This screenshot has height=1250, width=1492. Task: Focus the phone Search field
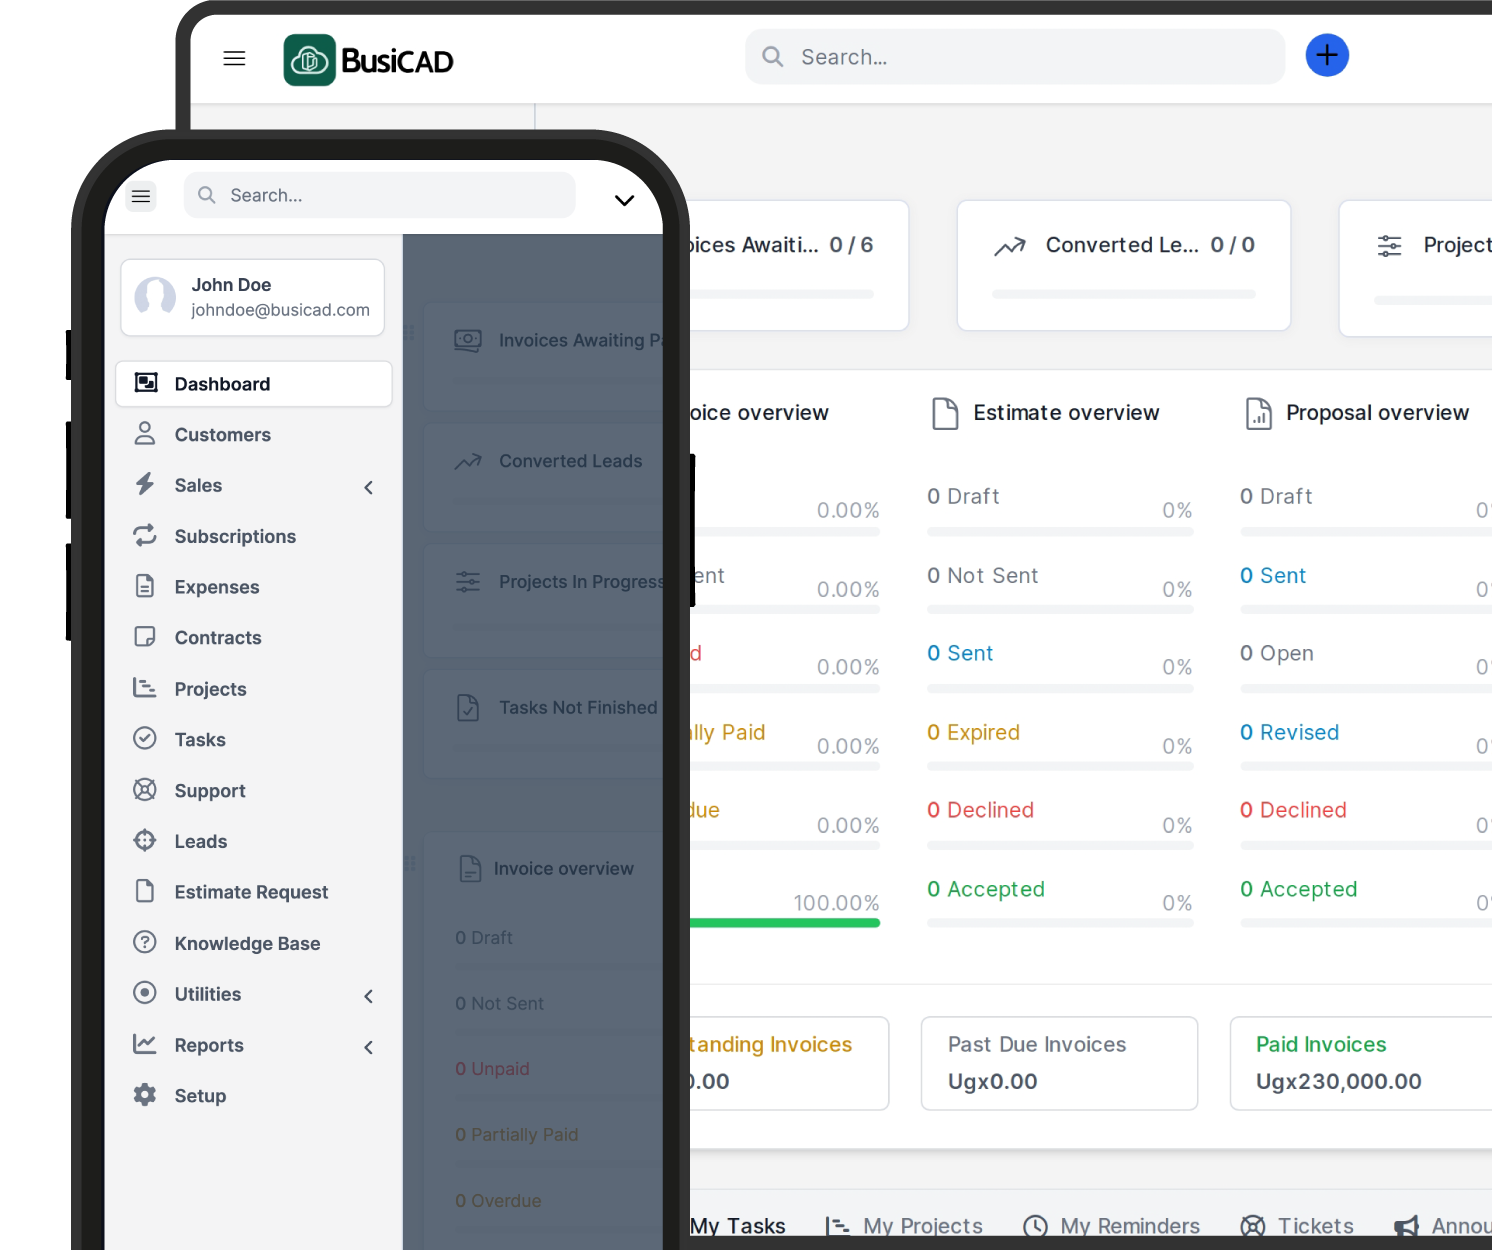click(380, 195)
